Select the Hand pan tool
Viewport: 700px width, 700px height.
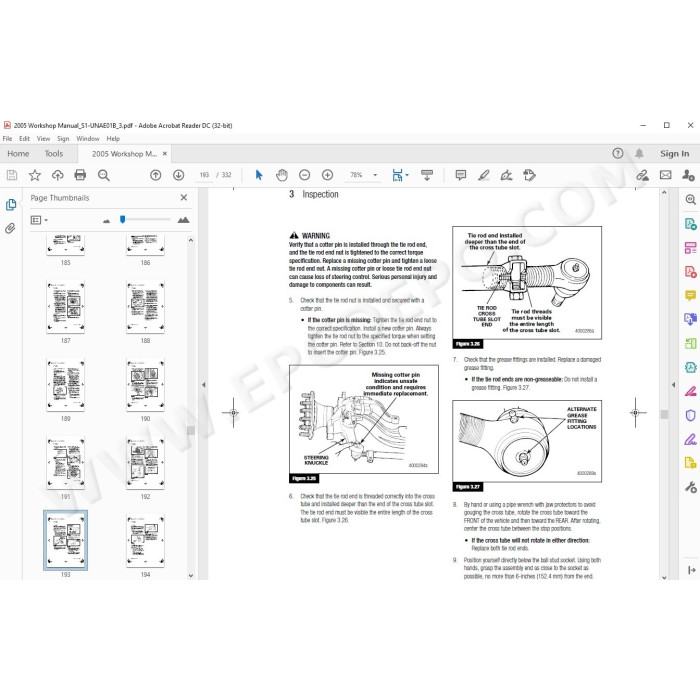(x=282, y=175)
